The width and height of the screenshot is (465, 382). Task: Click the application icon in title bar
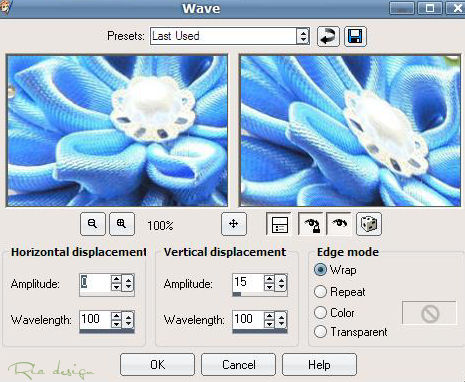point(5,7)
